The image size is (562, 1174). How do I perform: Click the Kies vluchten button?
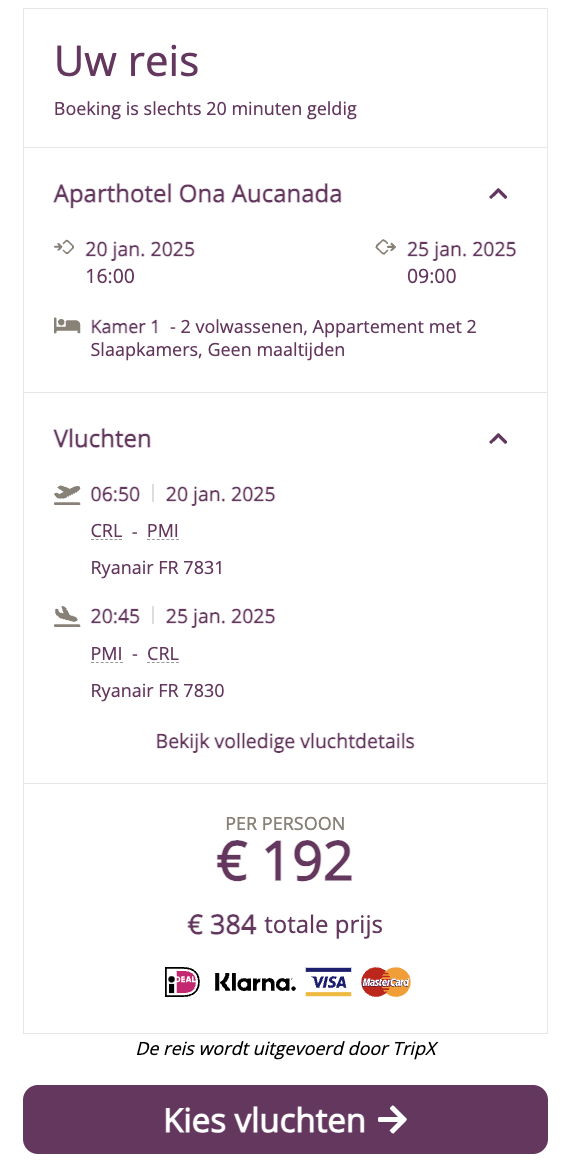click(286, 1119)
